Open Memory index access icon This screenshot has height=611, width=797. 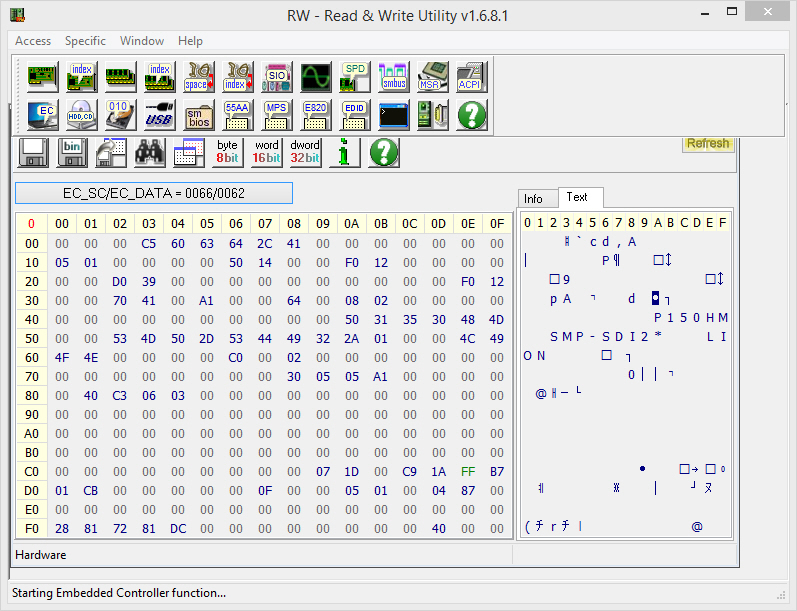coord(160,77)
